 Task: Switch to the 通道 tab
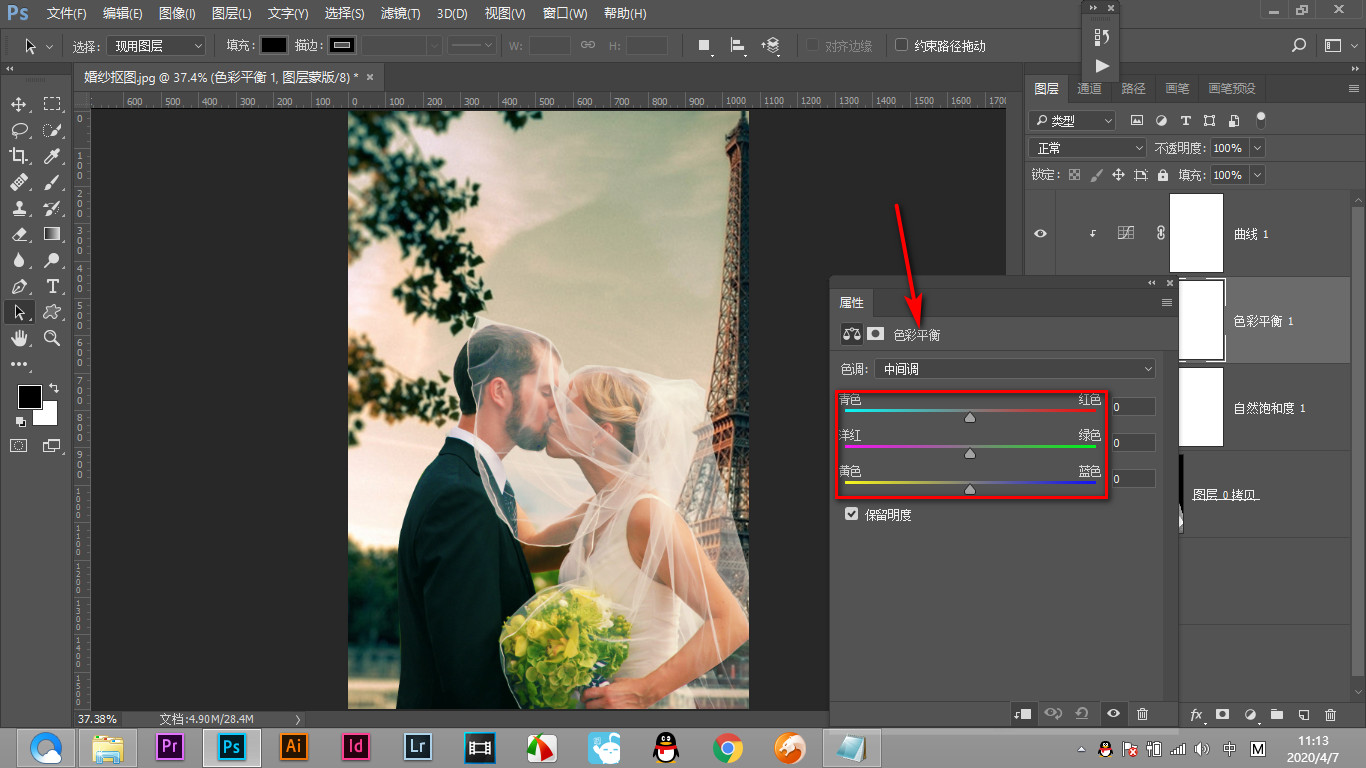[x=1089, y=89]
